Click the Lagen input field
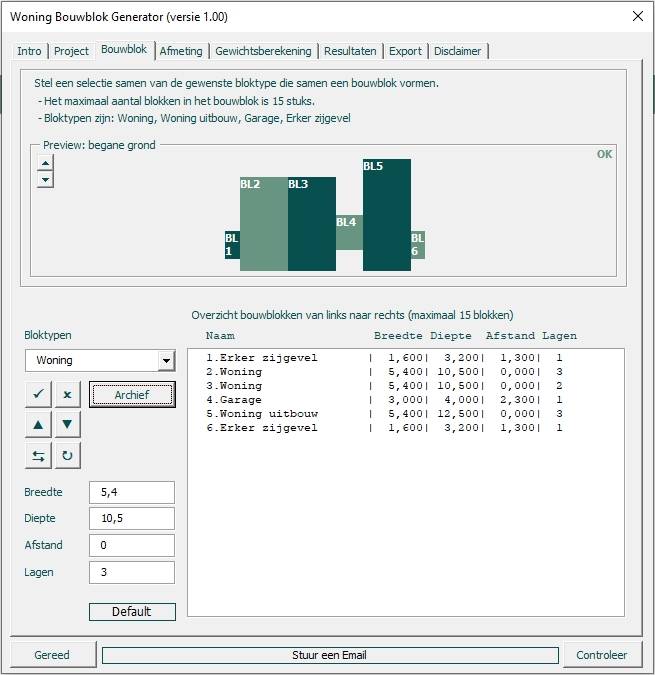This screenshot has width=655, height=675. (132, 573)
